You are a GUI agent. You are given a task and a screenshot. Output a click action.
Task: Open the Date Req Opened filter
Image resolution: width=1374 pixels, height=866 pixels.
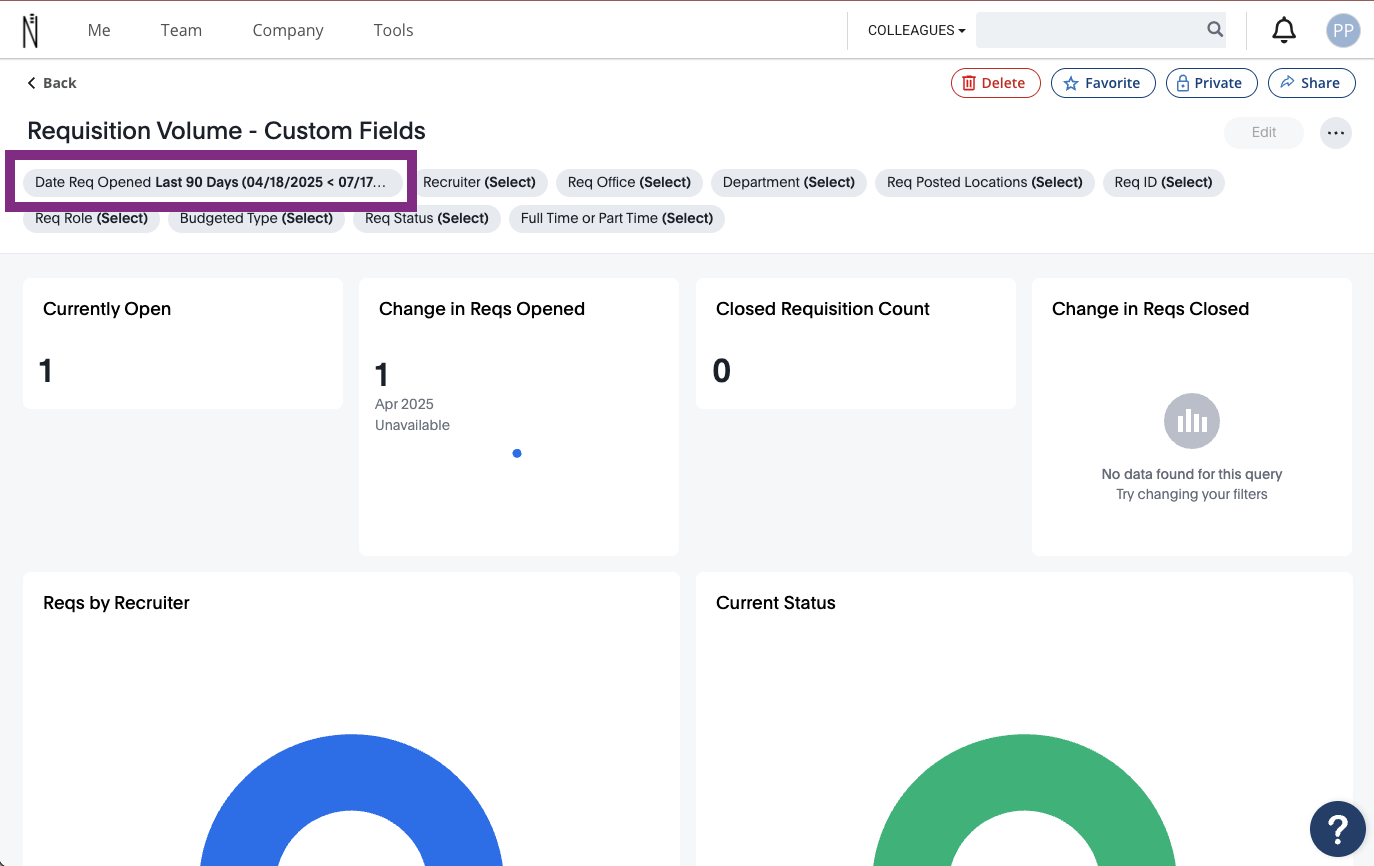[212, 182]
